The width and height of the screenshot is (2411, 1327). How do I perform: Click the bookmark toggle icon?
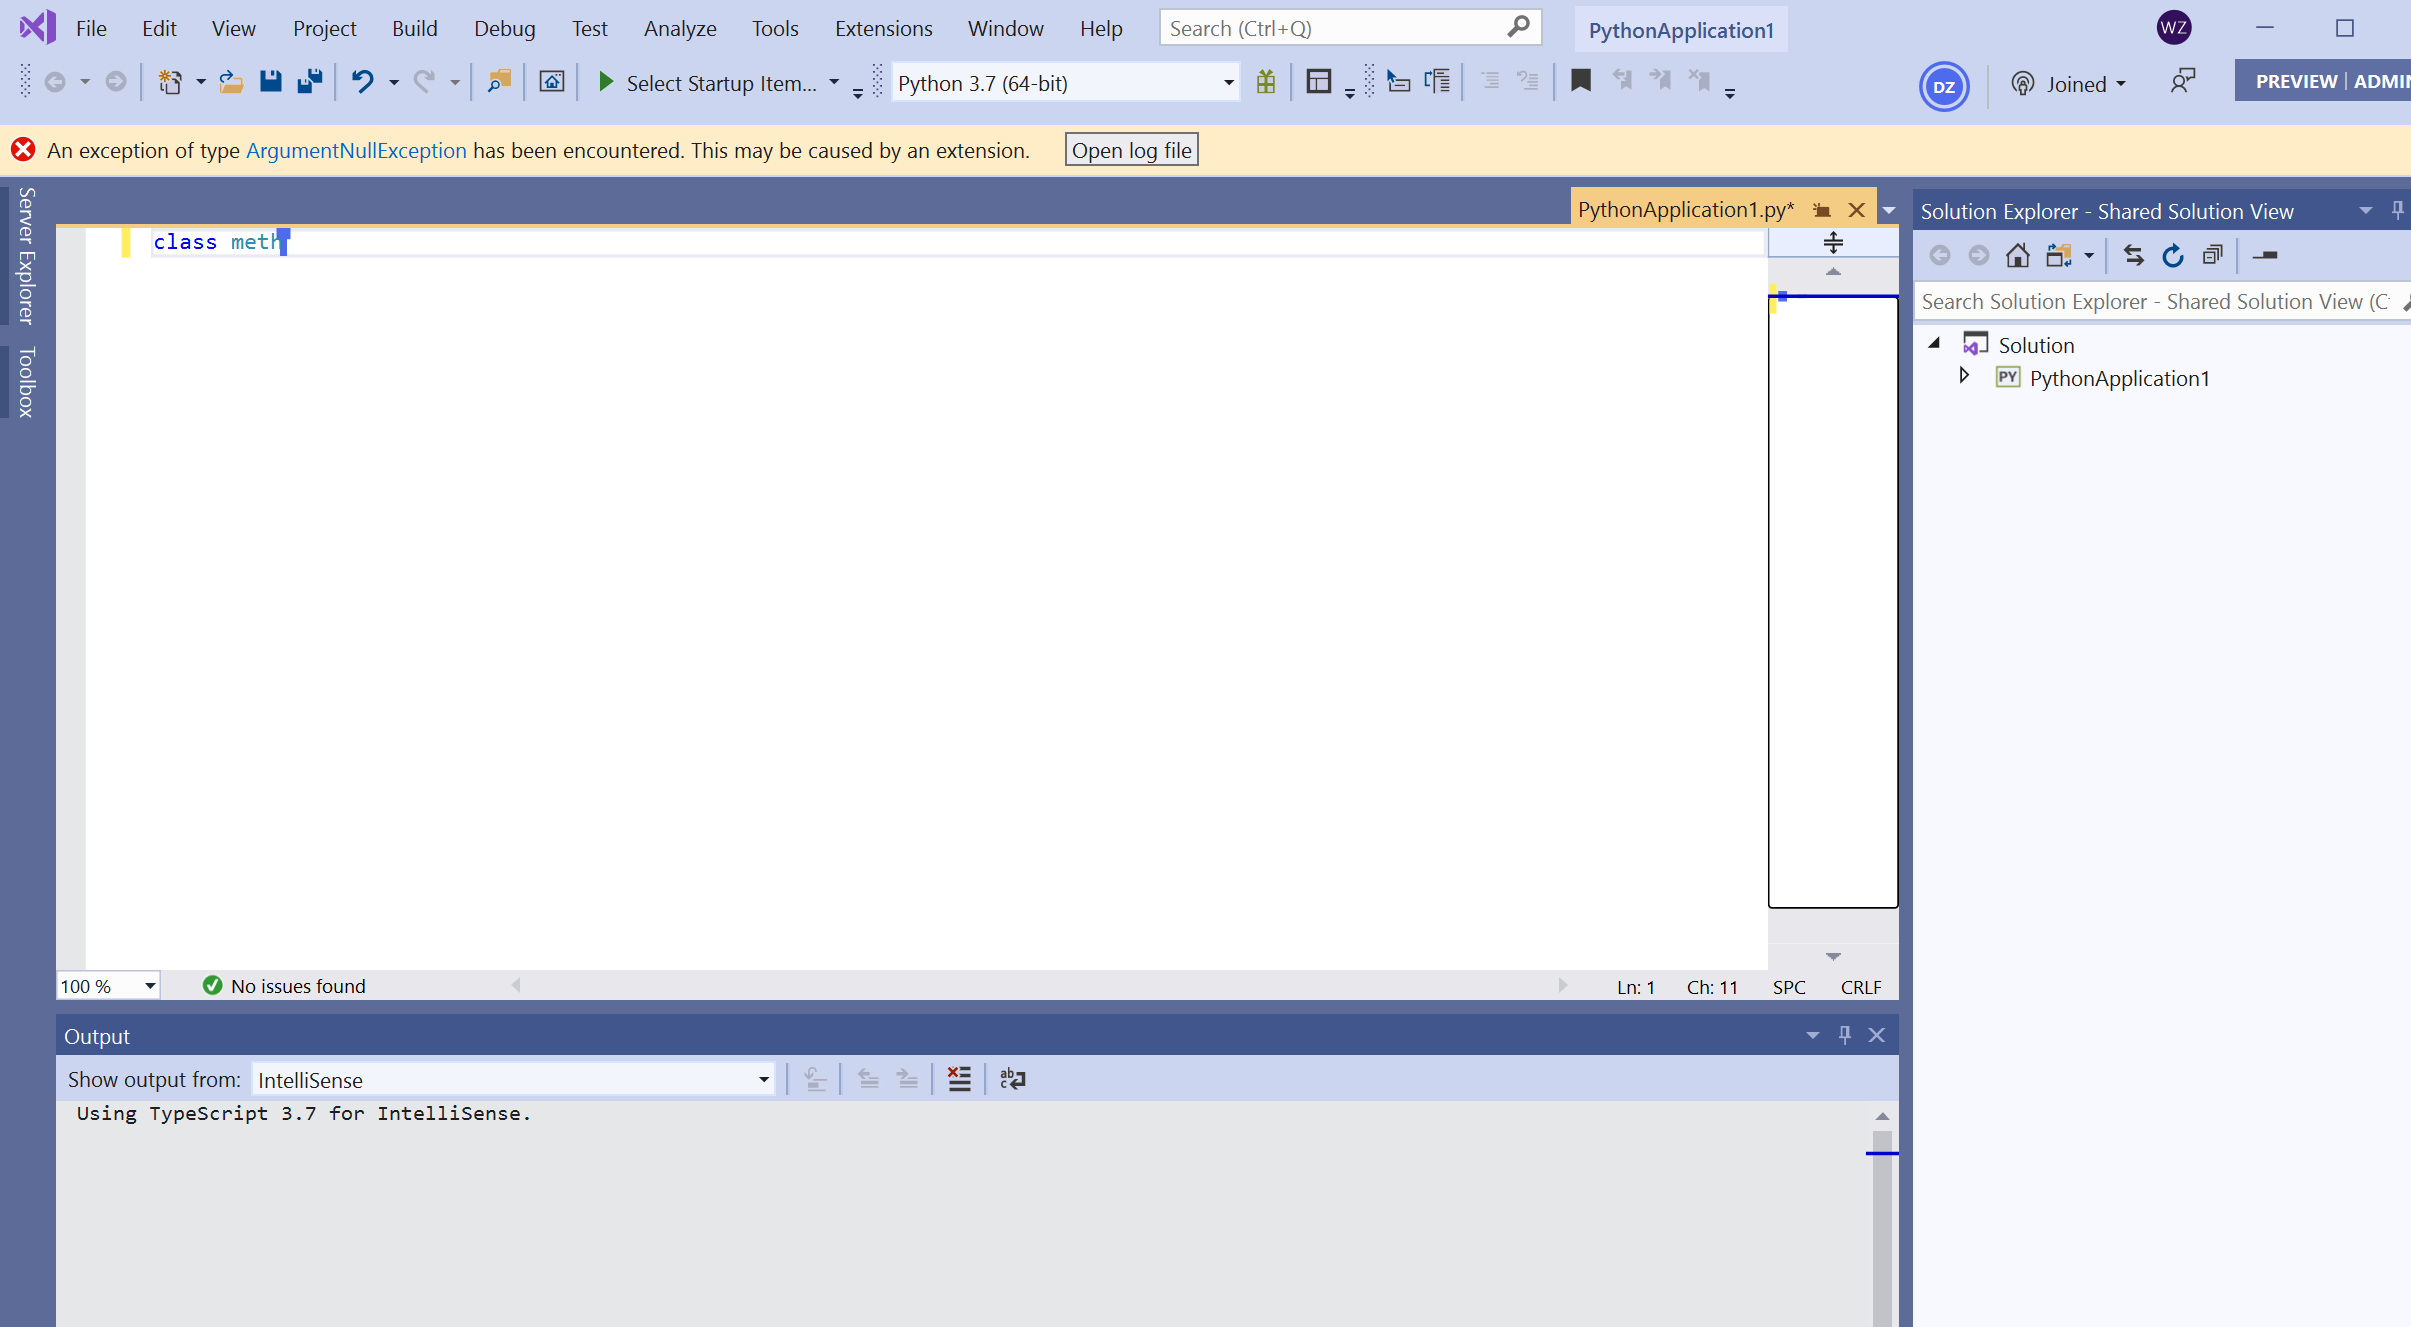point(1581,81)
